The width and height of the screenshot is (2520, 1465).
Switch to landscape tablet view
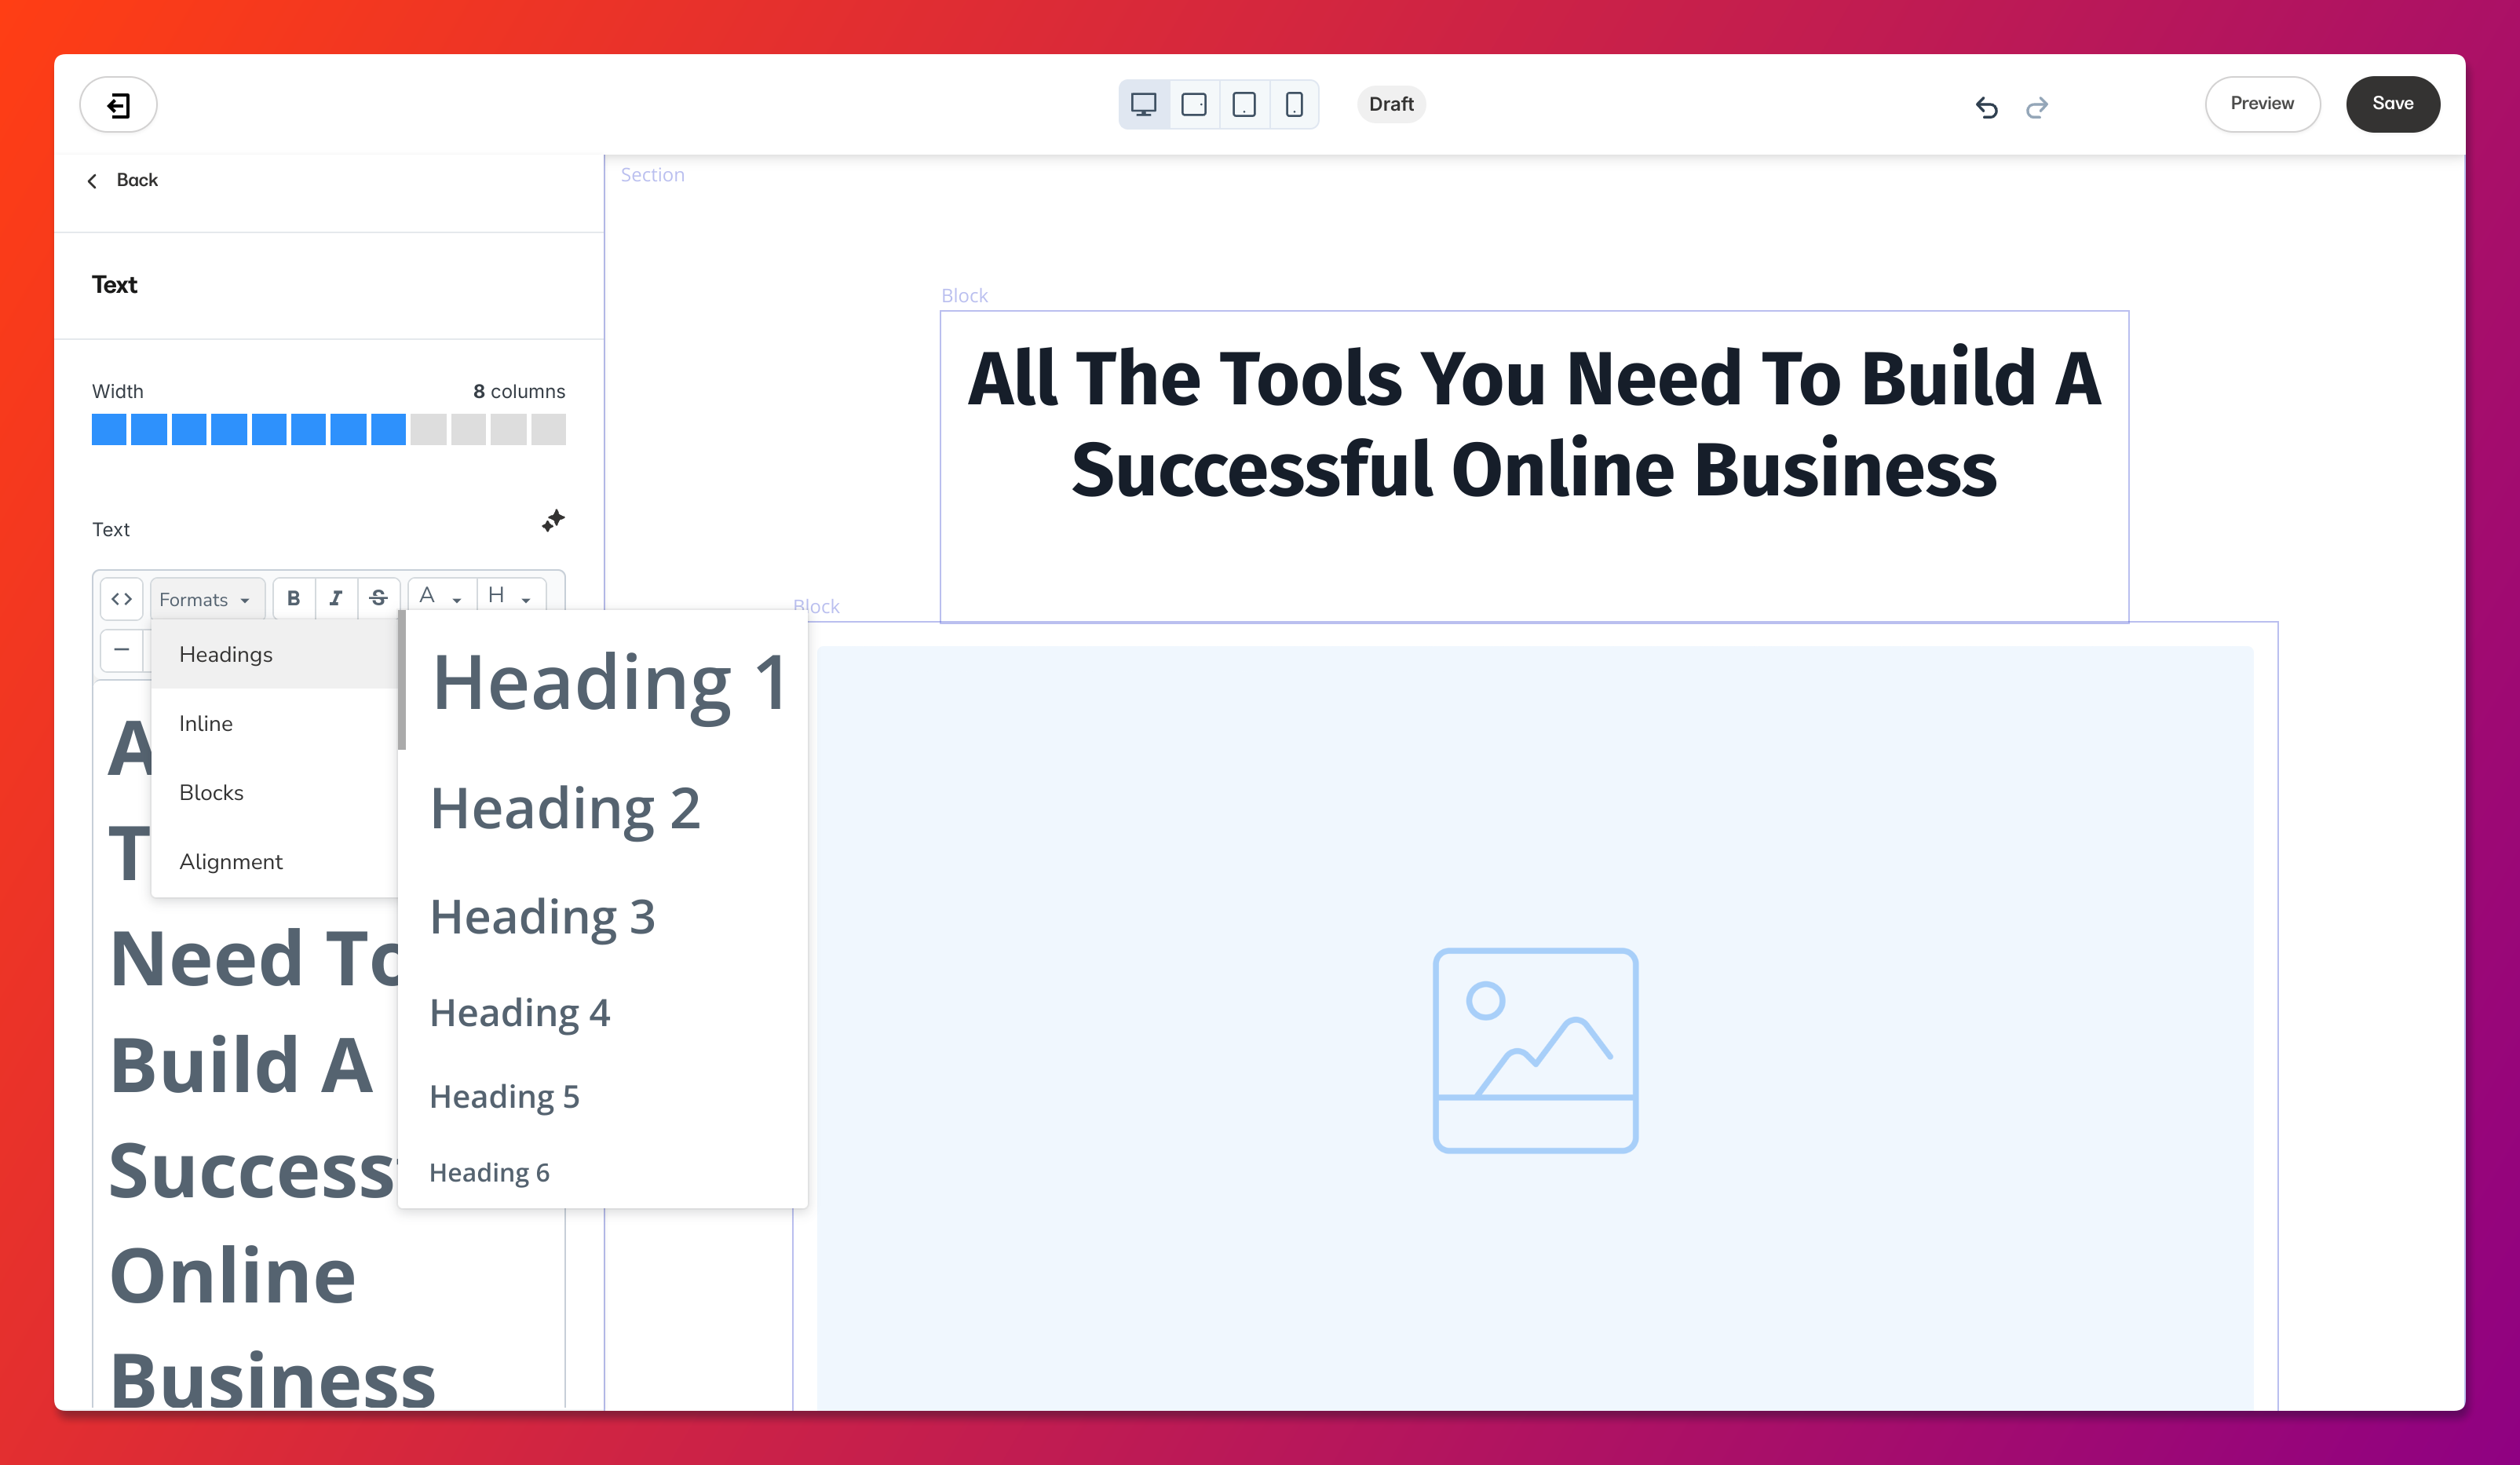pos(1193,104)
